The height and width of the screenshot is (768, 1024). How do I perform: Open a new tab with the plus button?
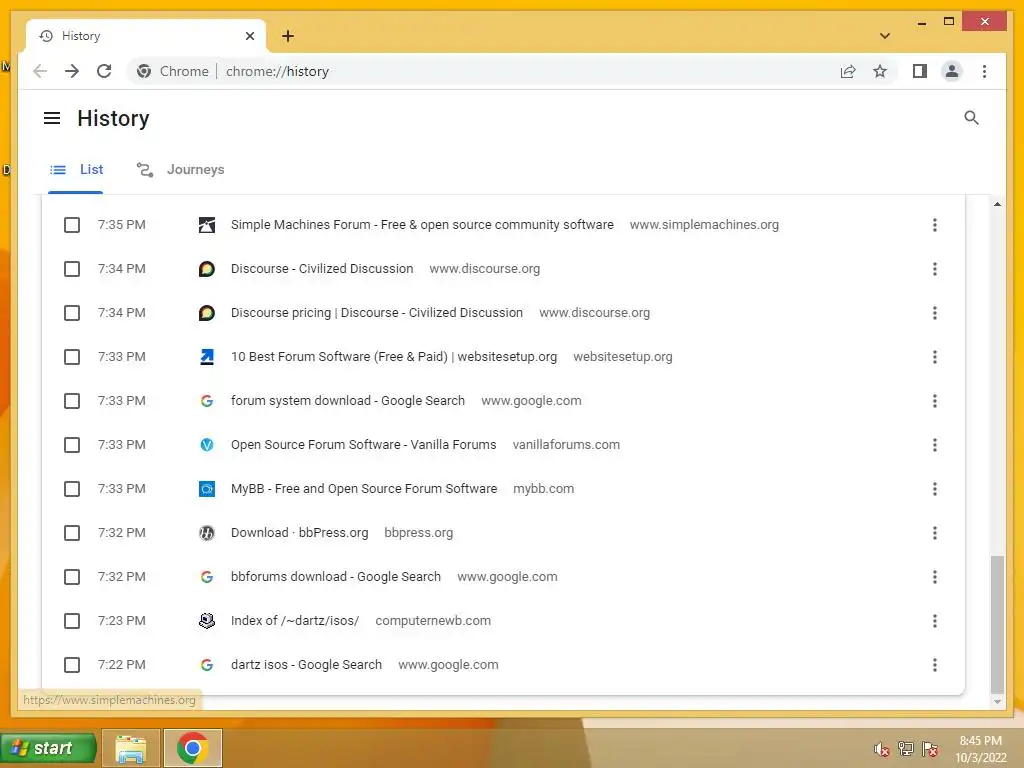287,36
